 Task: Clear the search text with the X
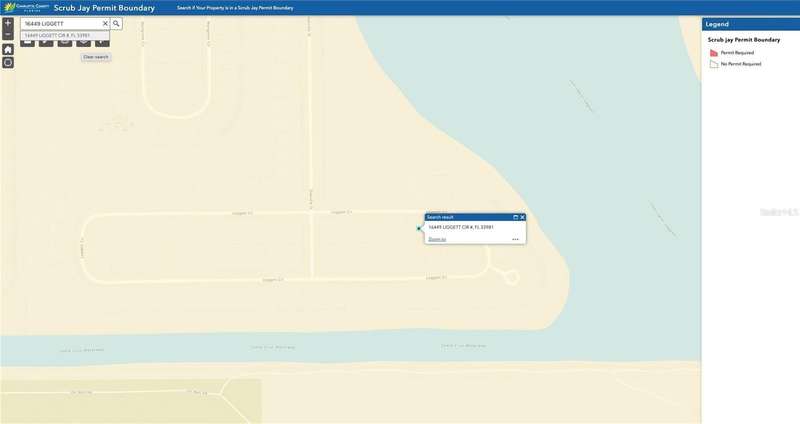click(105, 22)
